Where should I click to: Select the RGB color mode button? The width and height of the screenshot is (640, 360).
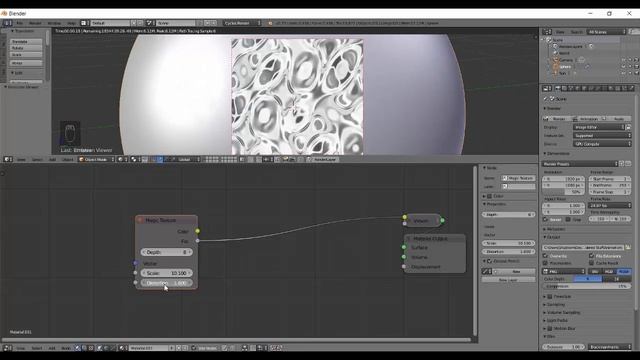pos(609,271)
